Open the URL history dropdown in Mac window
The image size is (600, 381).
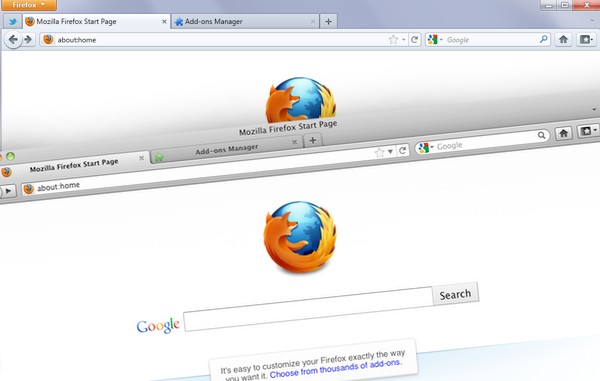point(390,152)
